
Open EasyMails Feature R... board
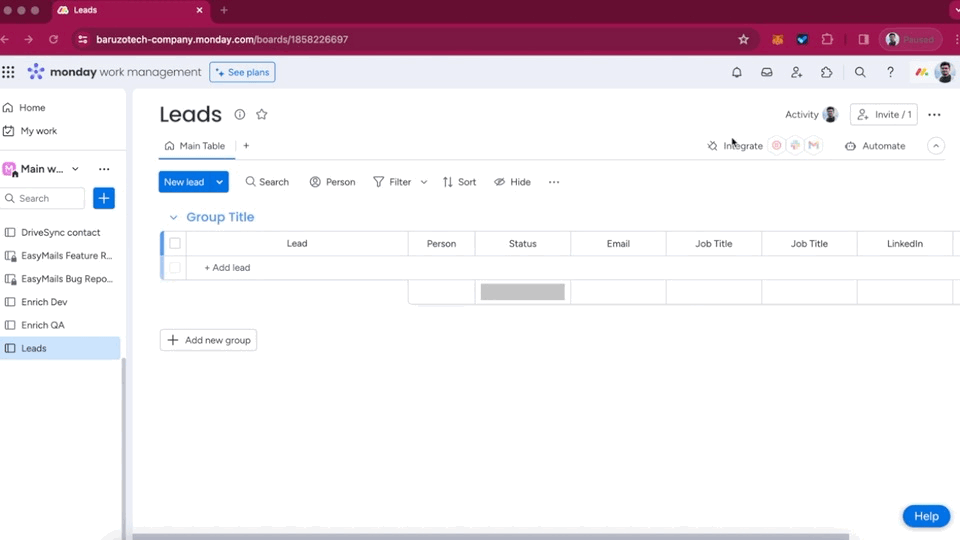coord(60,256)
